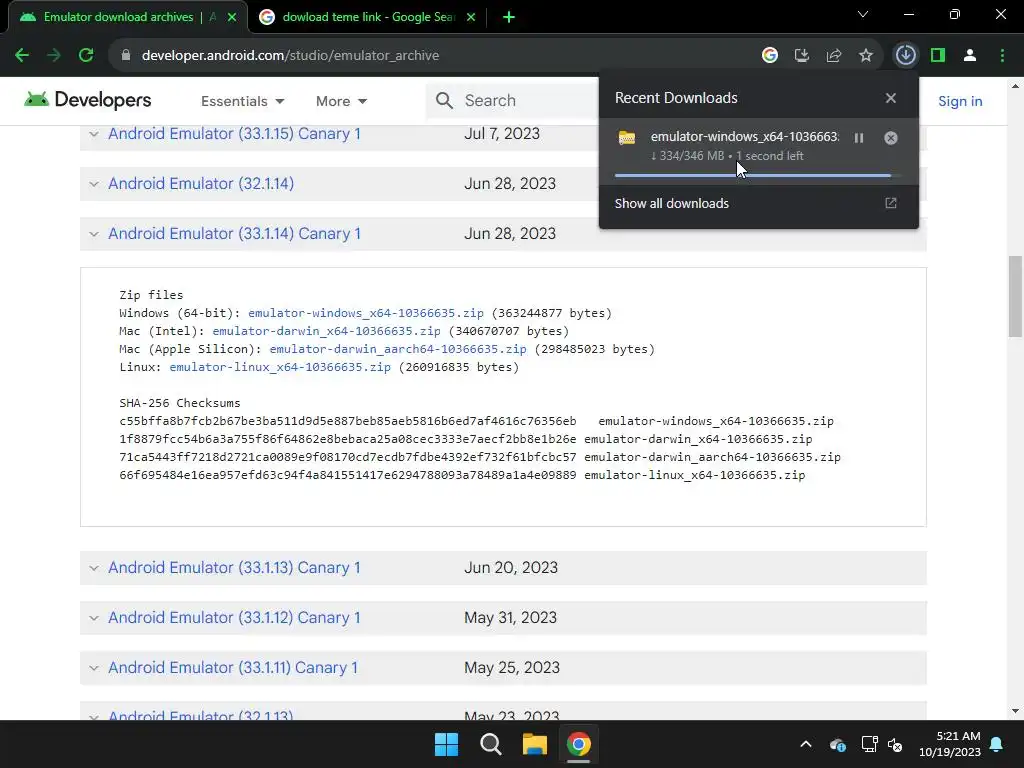
Task: Click the chevron beside Android Emulator (33.1.13)
Action: pyautogui.click(x=94, y=568)
